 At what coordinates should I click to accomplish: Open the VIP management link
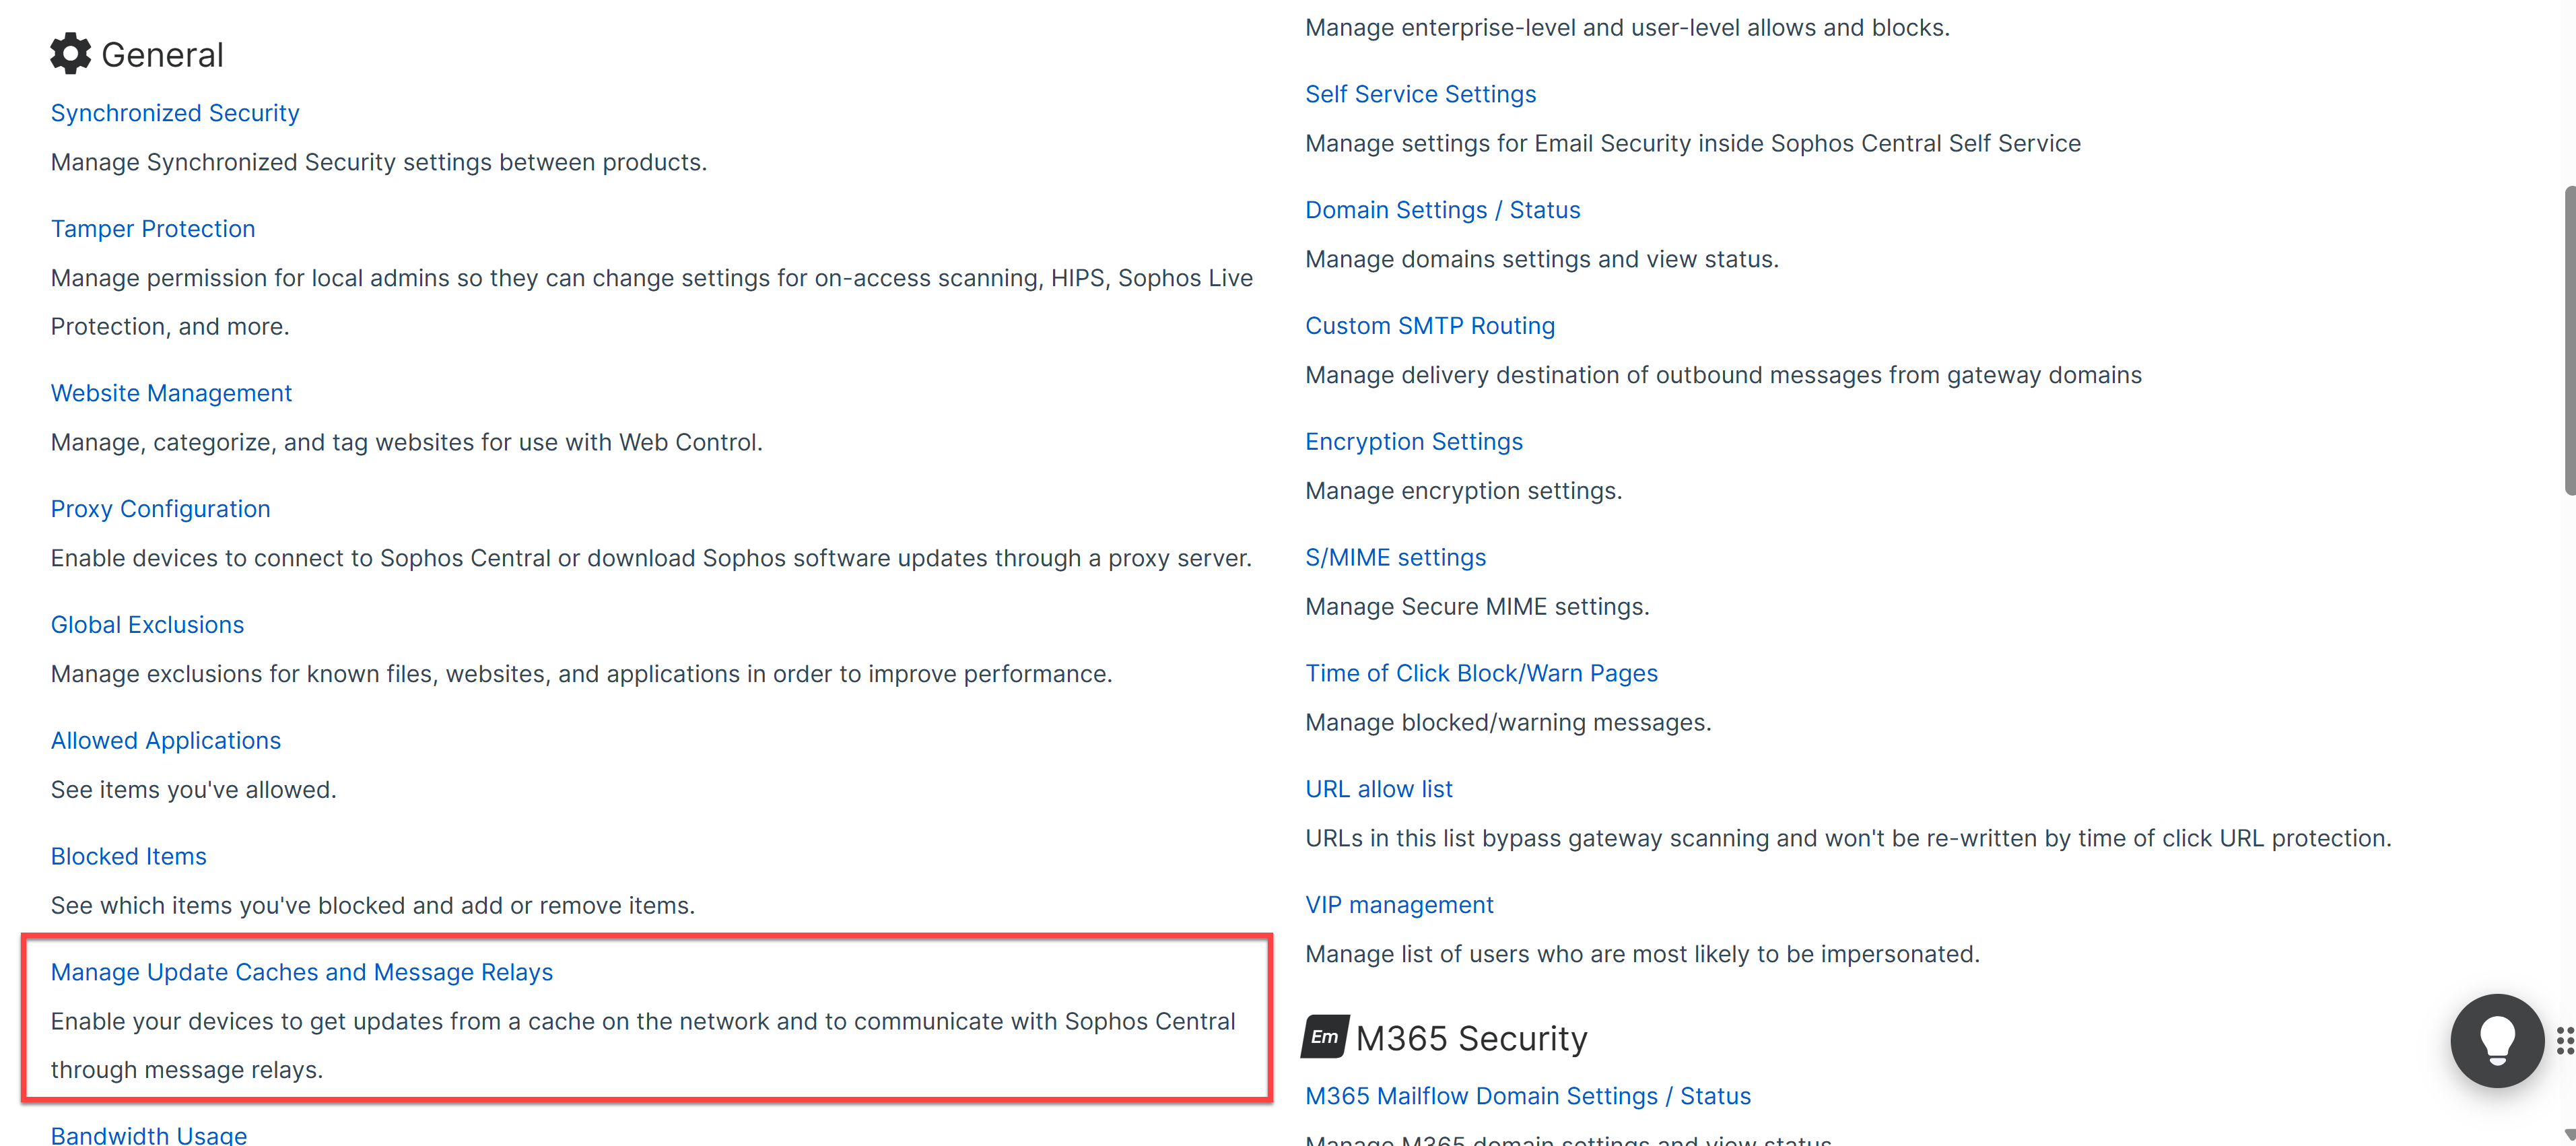click(1399, 905)
